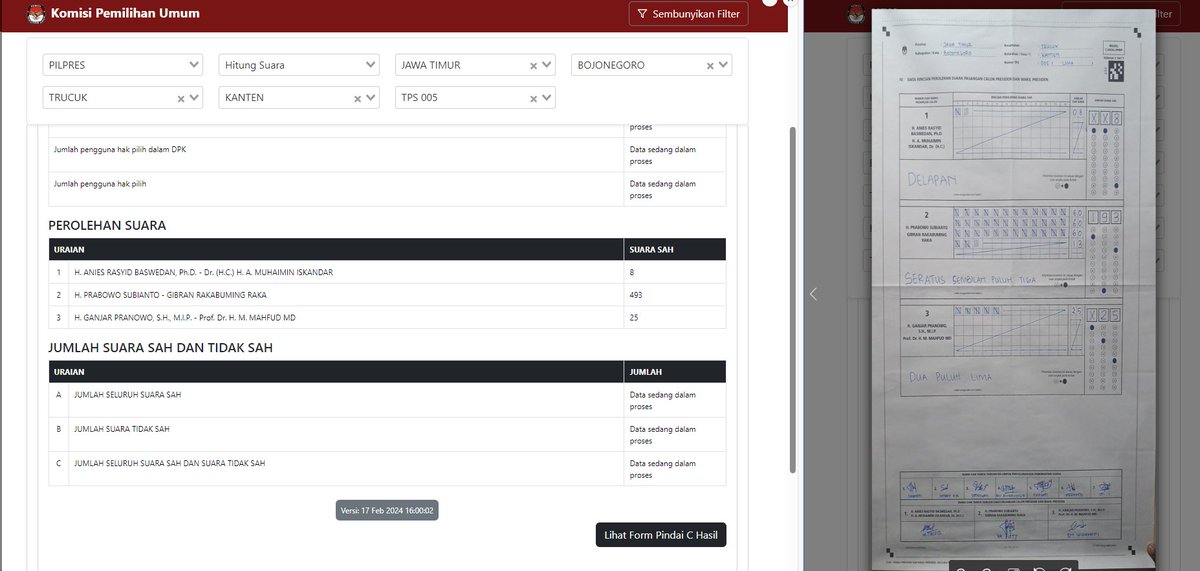Click Data sedang dalam proses for row C
This screenshot has height=571, width=1200.
pos(663,469)
